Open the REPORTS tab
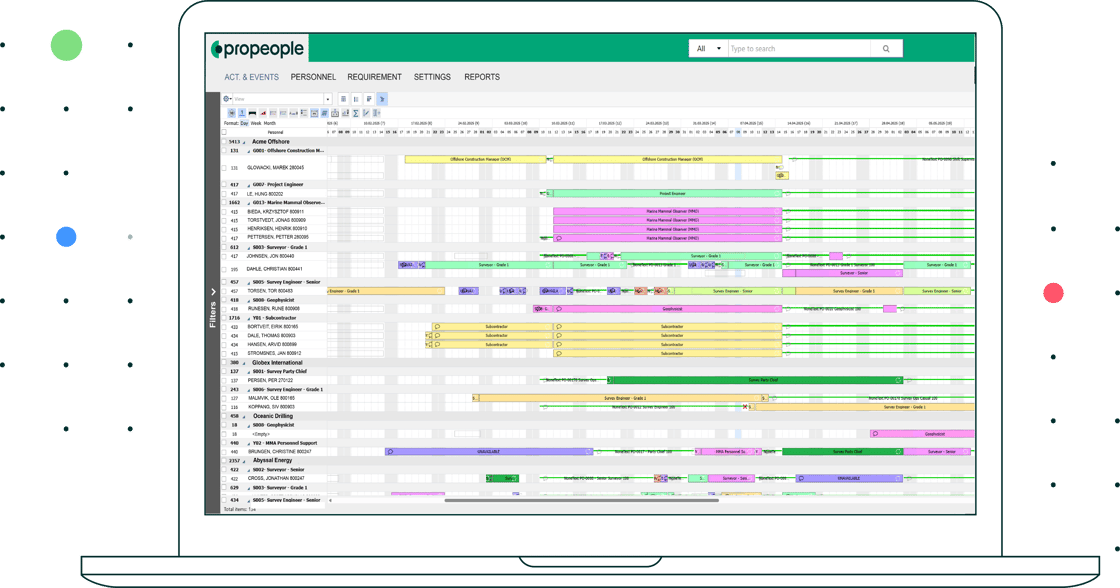 (482, 76)
